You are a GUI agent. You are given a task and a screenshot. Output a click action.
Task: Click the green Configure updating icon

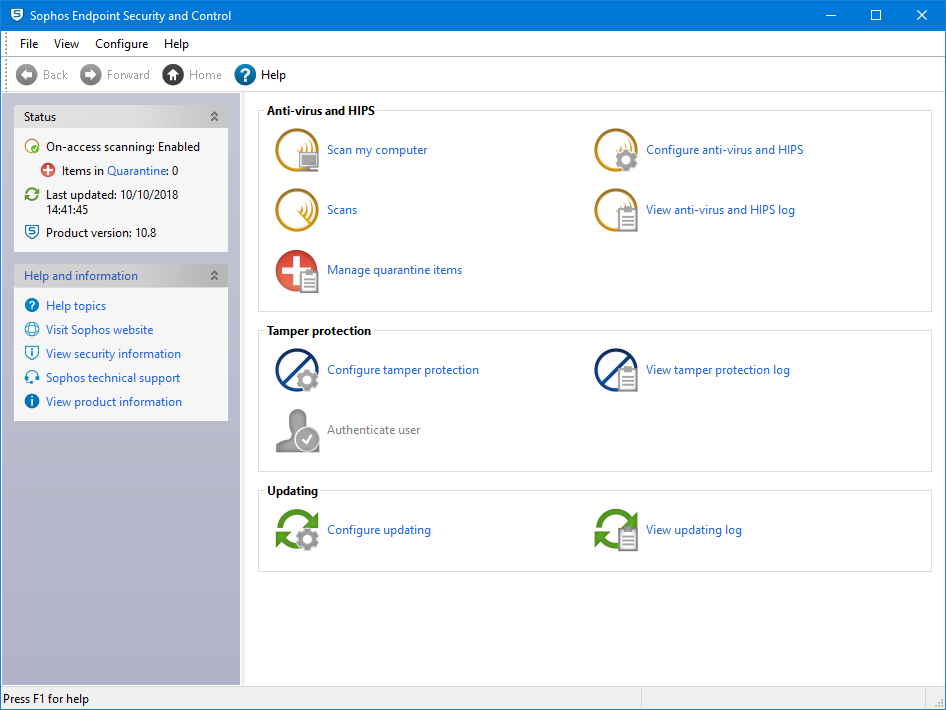tap(297, 531)
